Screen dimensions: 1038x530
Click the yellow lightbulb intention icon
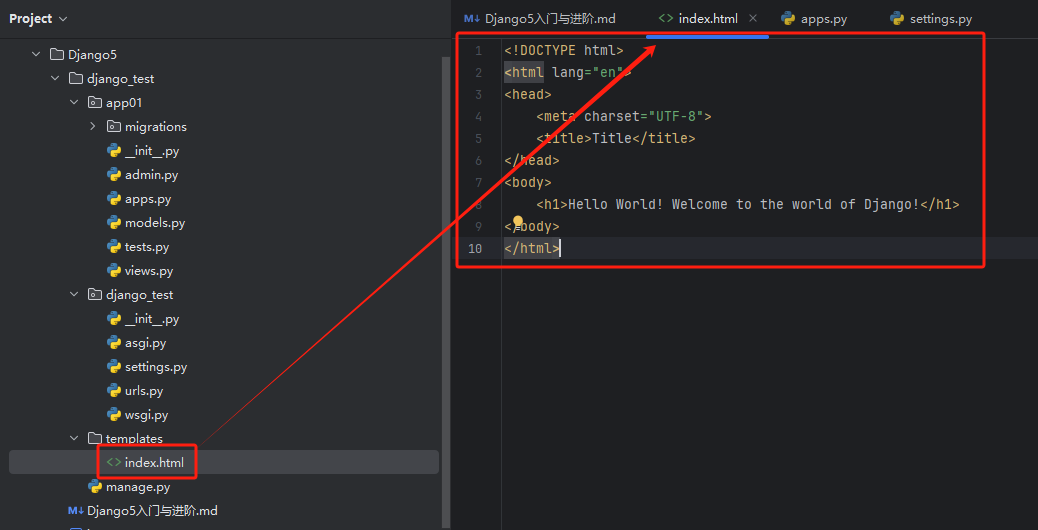[518, 221]
